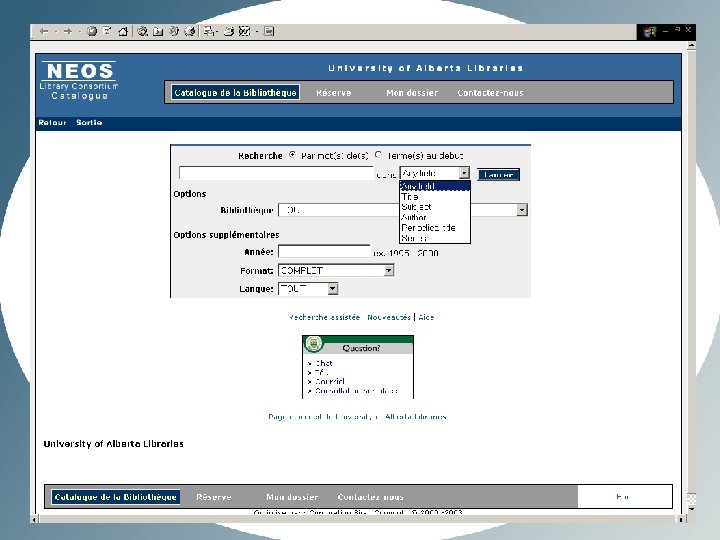Click the crest icon in Question box
Image resolution: width=720 pixels, height=540 pixels.
pyautogui.click(x=314, y=343)
